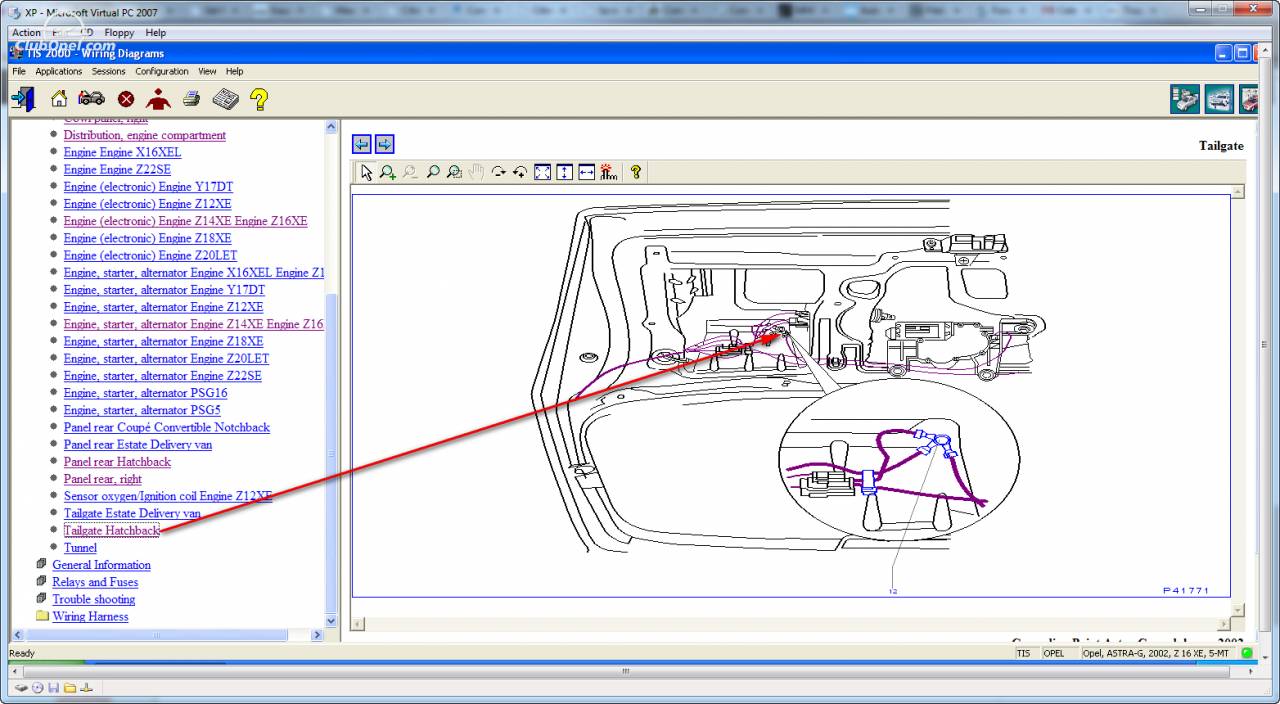Open Engine Engine X16XEL link
Viewport: 1280px width, 704px height.
(122, 152)
